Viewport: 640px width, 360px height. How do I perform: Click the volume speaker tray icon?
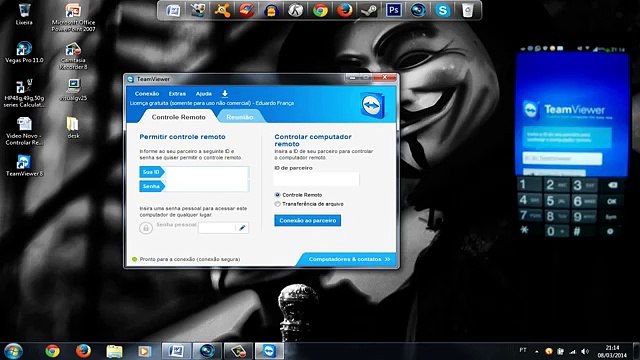(x=585, y=351)
